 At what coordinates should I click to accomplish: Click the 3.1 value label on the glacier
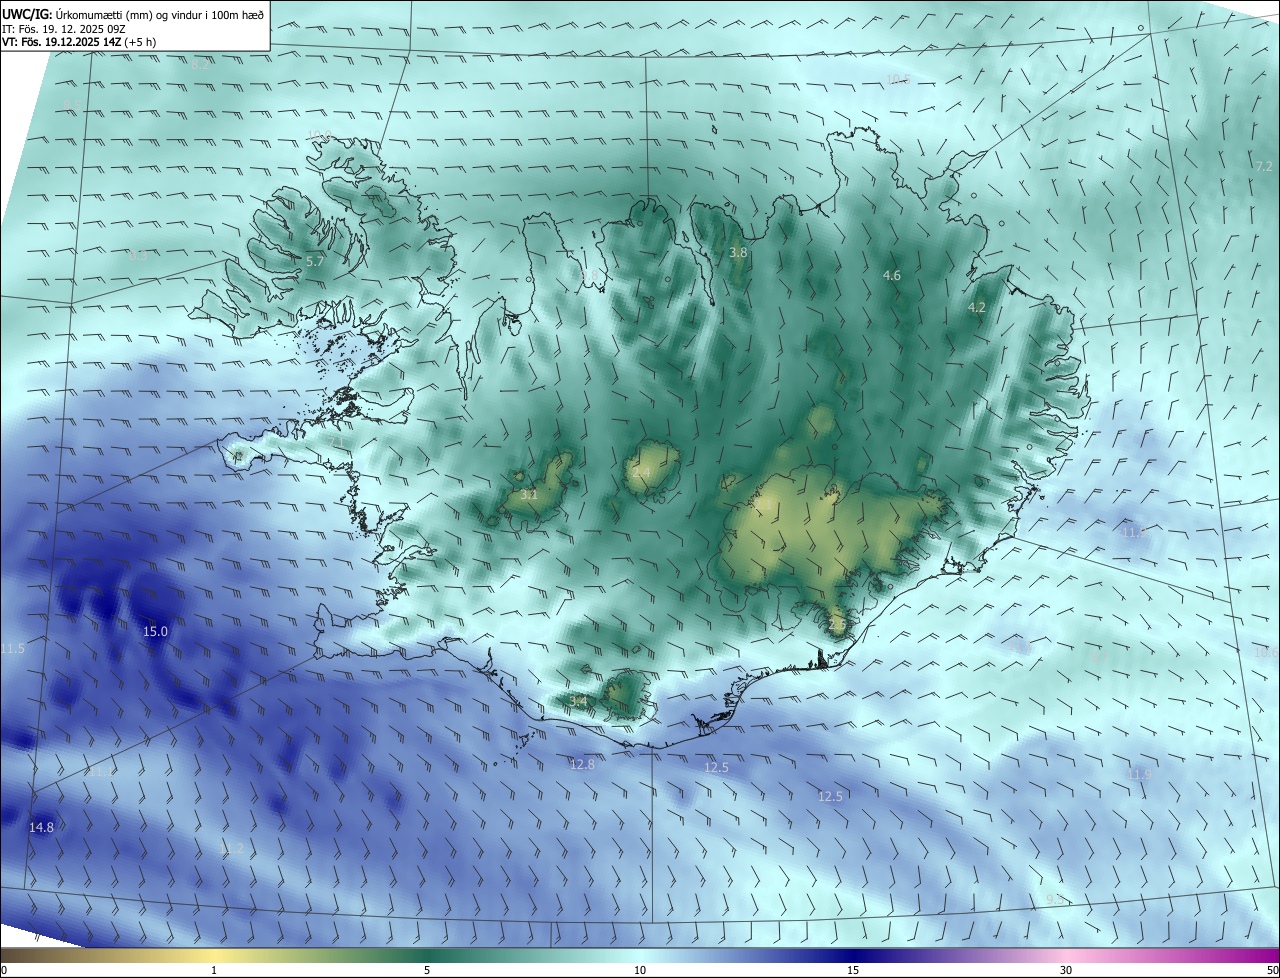[529, 494]
